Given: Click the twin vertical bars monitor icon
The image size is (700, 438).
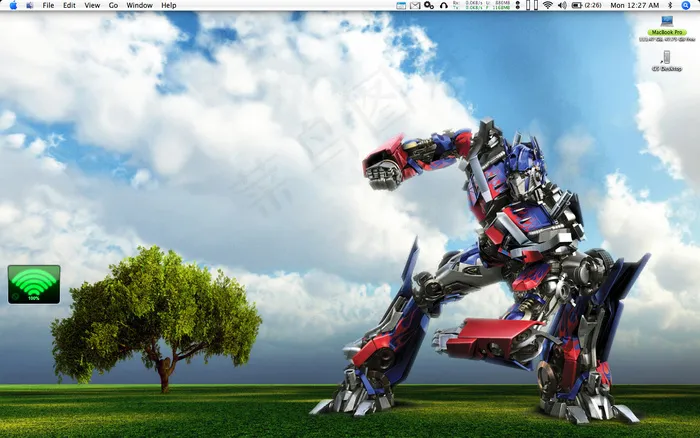Looking at the screenshot, I should (532, 5).
